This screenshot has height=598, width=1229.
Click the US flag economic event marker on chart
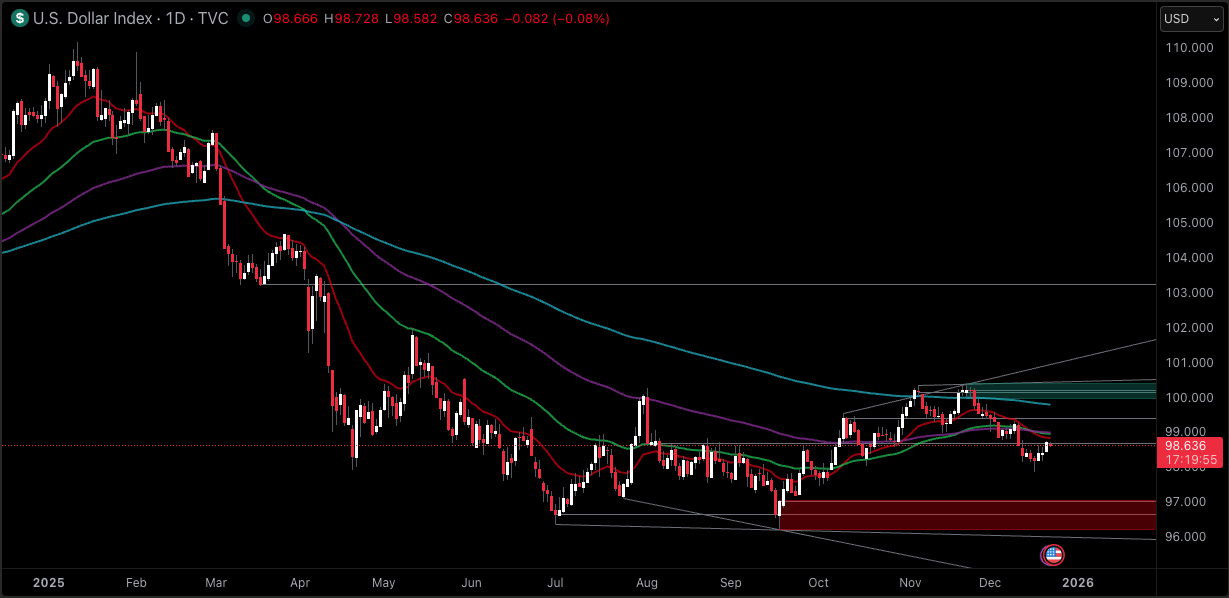[1052, 555]
